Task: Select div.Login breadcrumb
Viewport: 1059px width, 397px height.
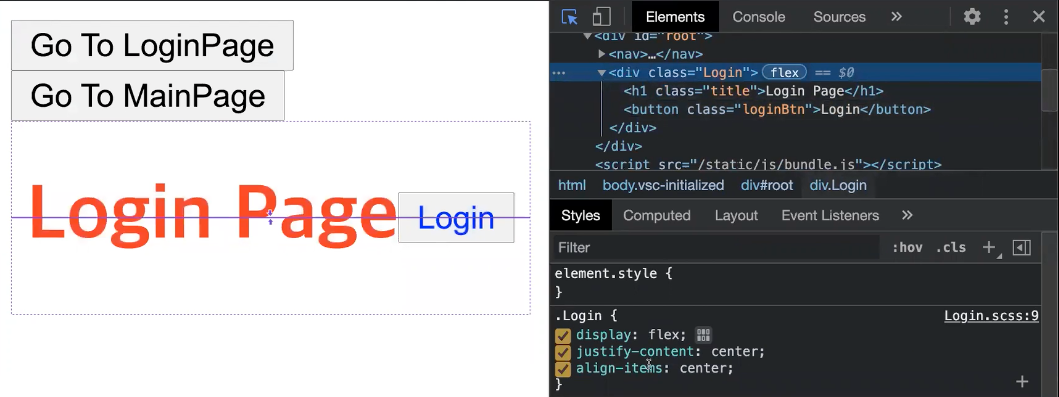Action: [x=838, y=185]
